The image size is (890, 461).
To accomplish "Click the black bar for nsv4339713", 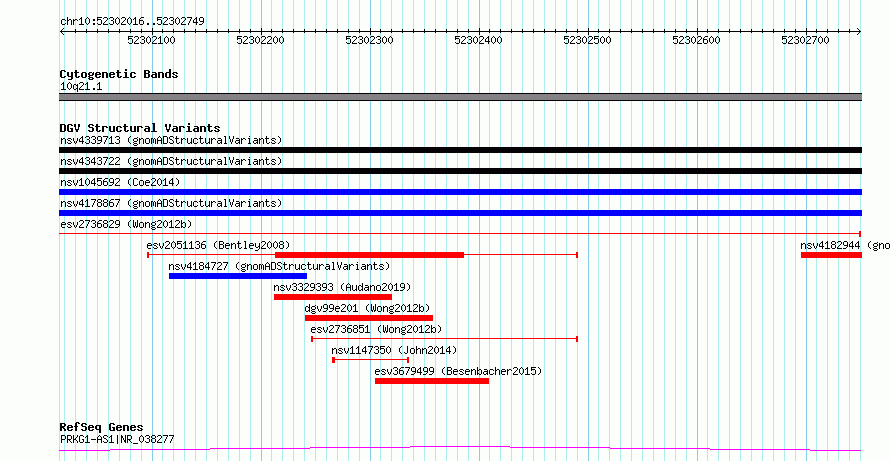I will [x=460, y=150].
